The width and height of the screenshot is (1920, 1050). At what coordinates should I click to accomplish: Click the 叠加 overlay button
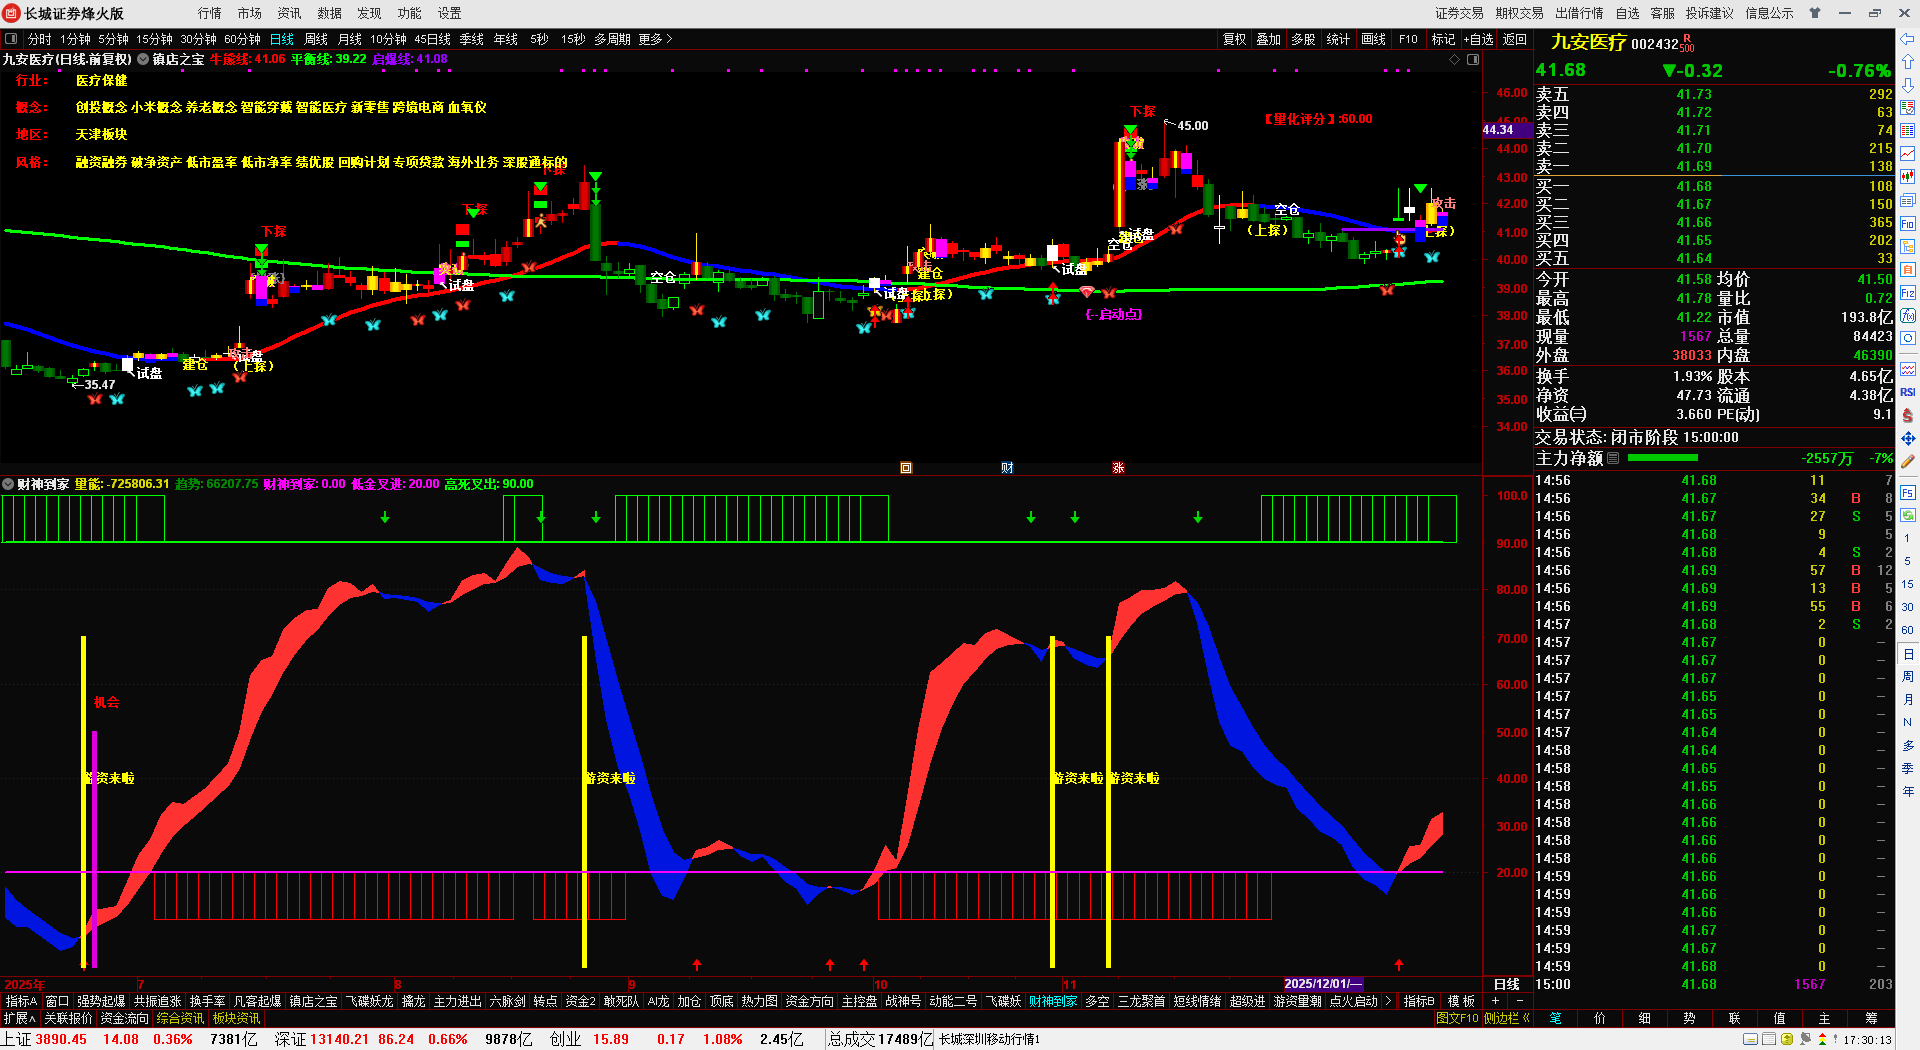pos(1269,39)
